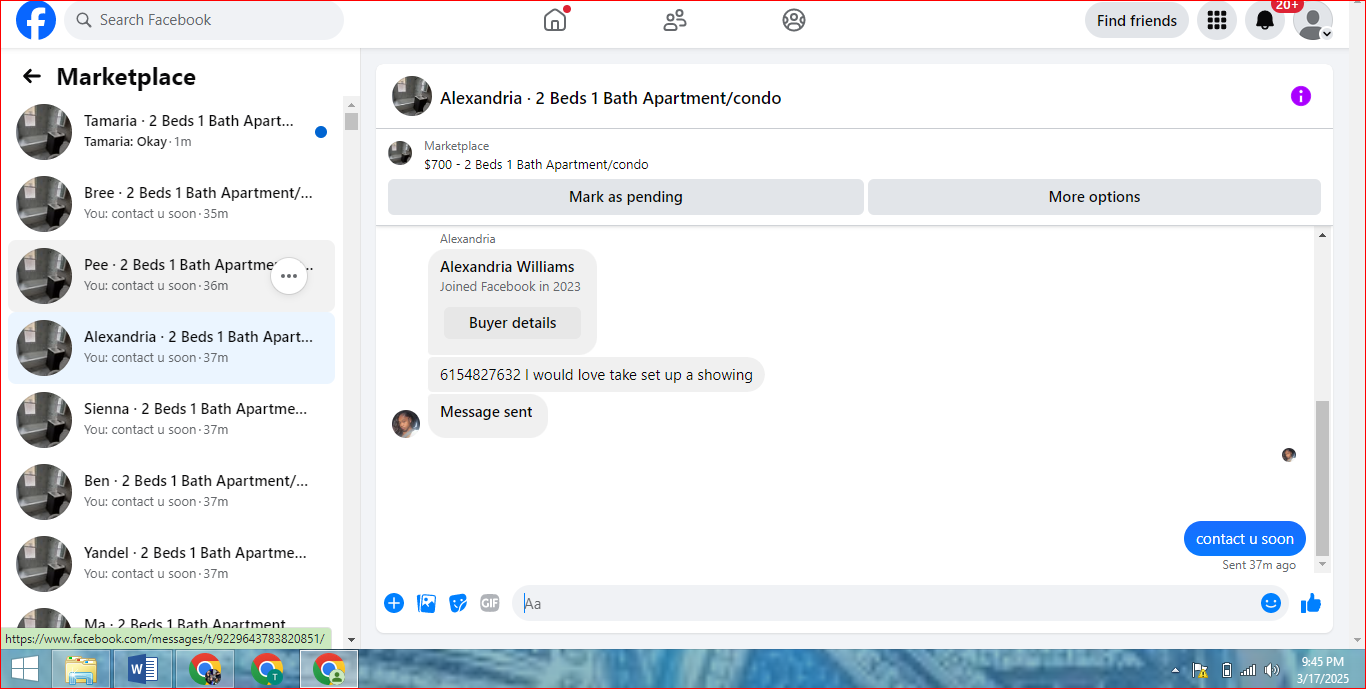The image size is (1366, 689).
Task: Click the volume speaker tray icon
Action: point(1271,670)
